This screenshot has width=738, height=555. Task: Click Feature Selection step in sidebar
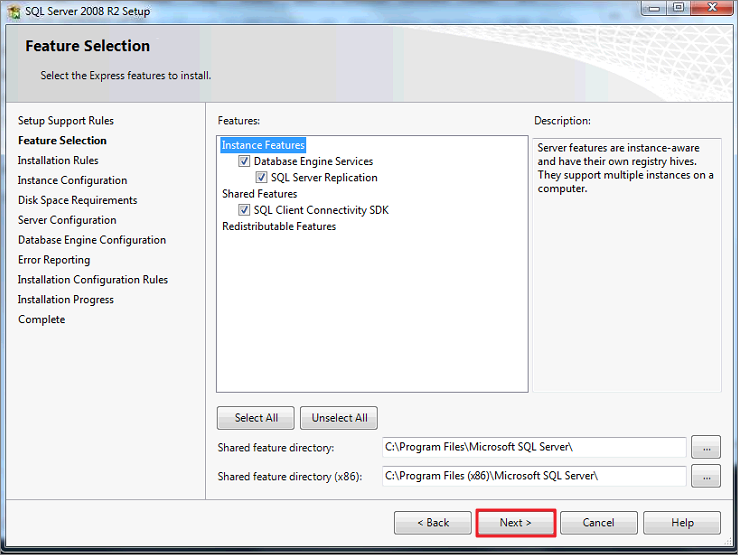pos(62,140)
